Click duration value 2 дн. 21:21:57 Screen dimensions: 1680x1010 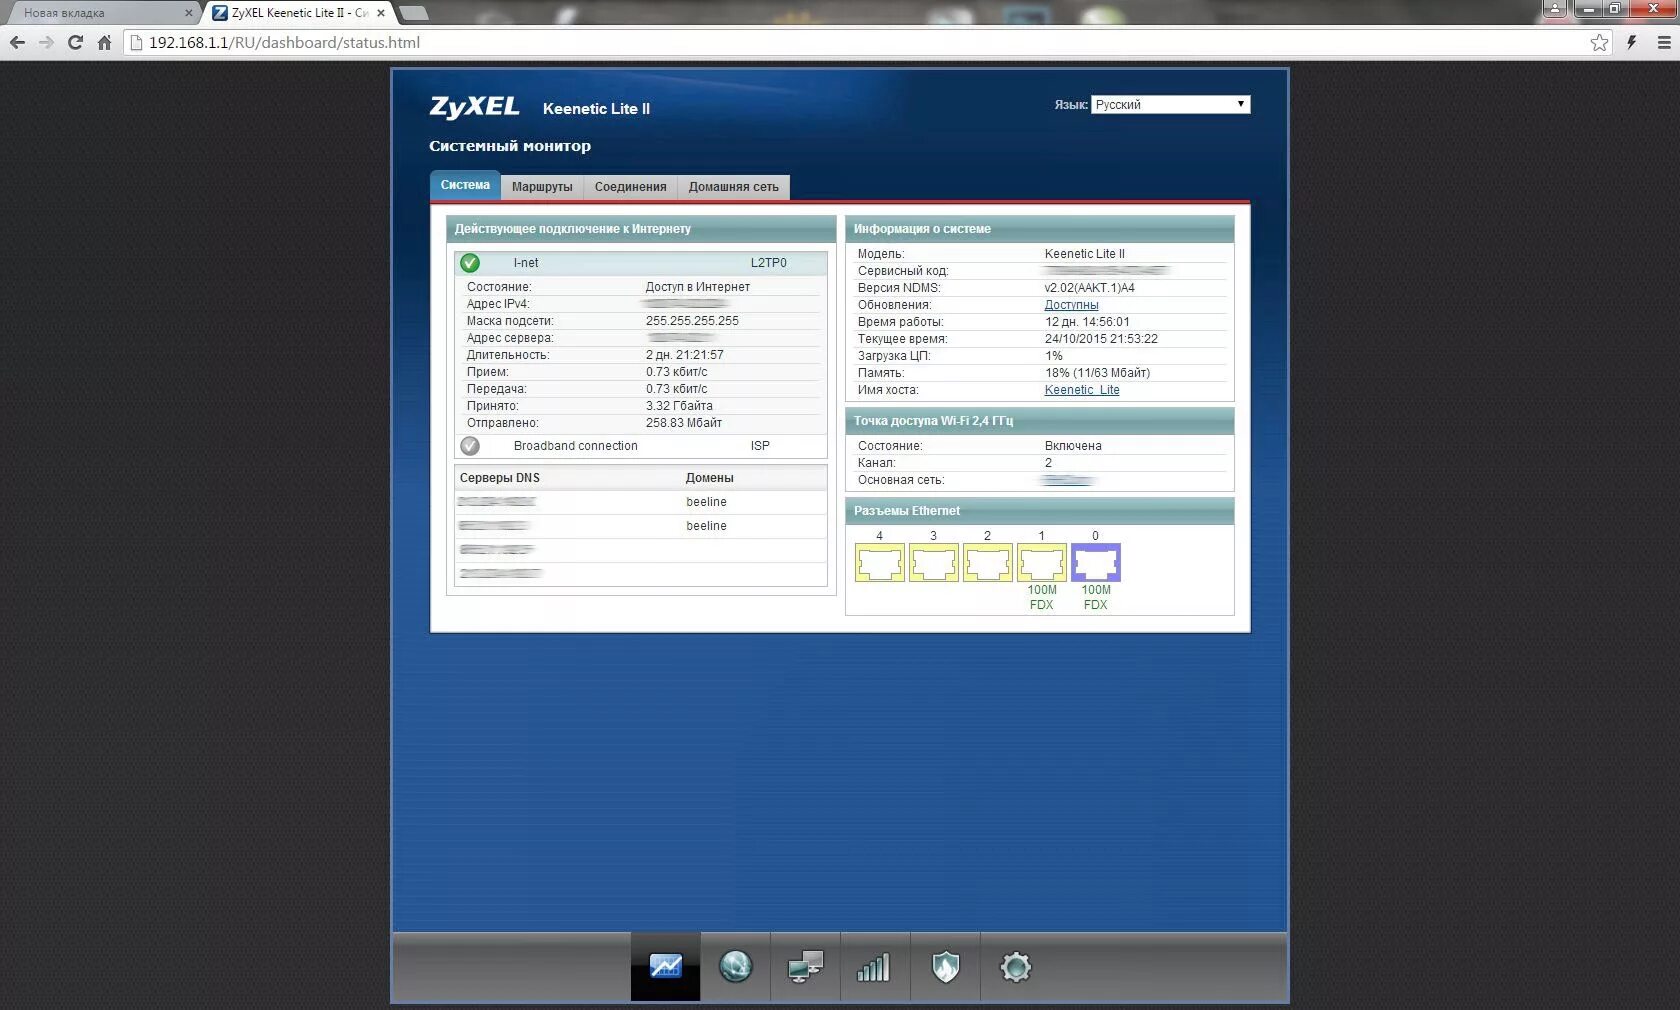(x=684, y=355)
